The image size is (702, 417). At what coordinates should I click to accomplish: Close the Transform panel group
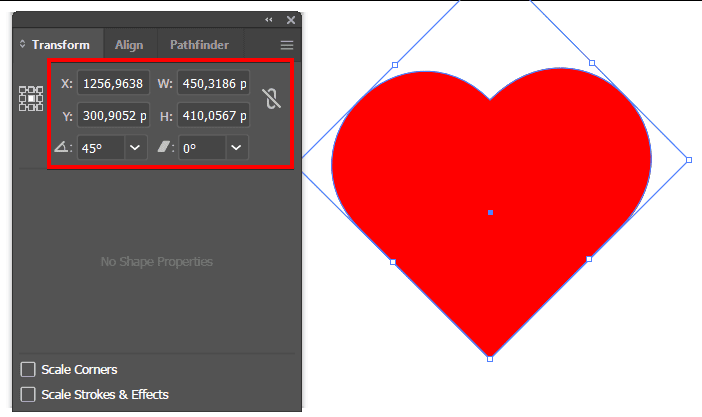tap(291, 20)
